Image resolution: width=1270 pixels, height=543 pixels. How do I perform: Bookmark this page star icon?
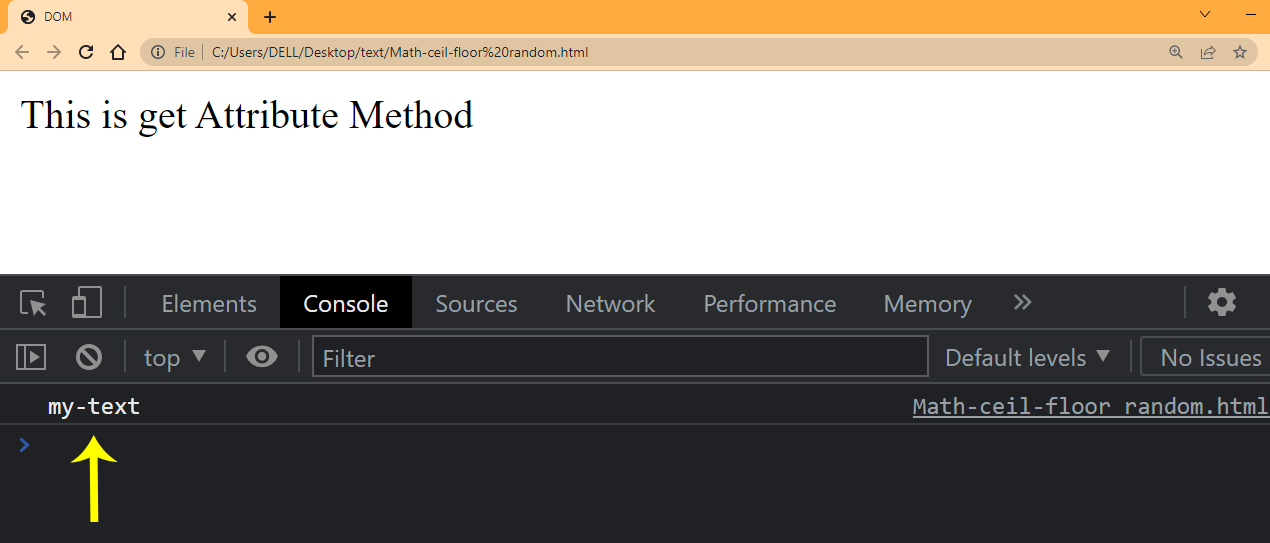coord(1240,52)
